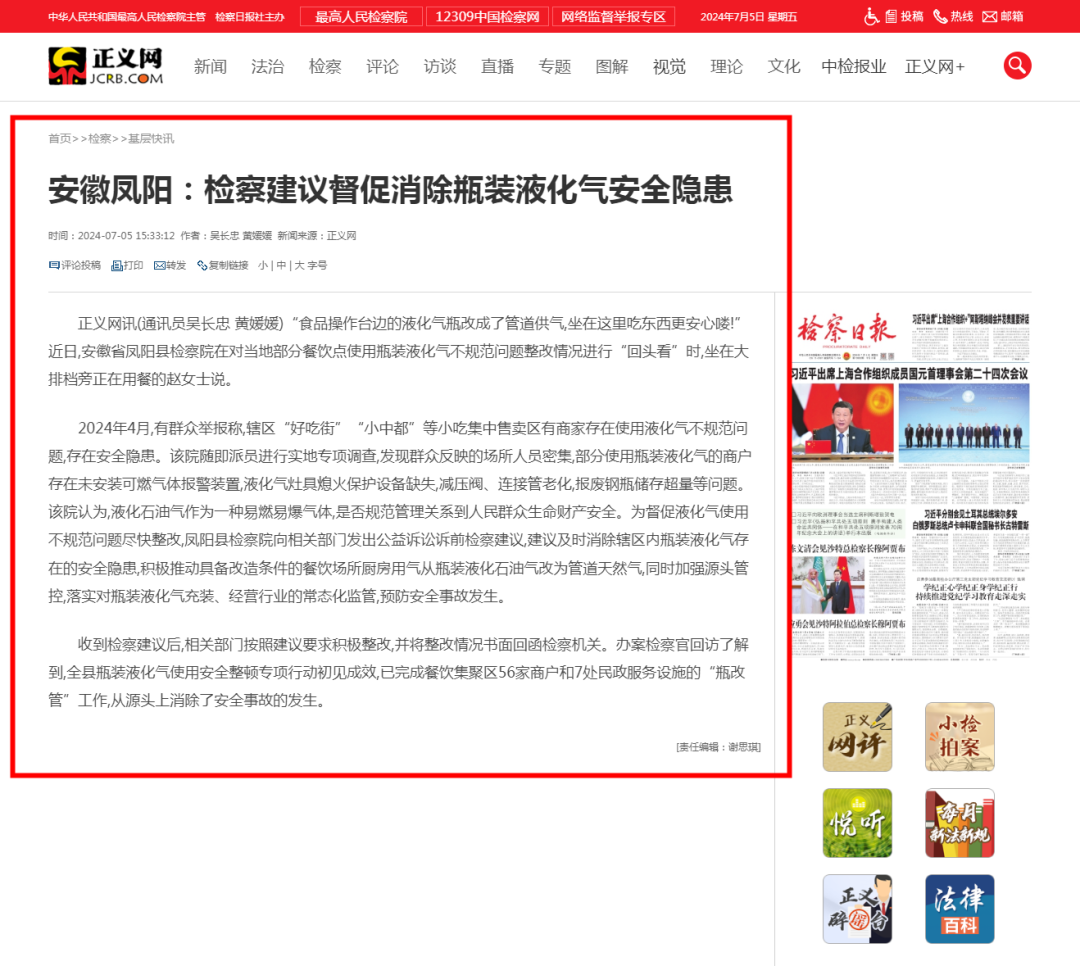Open the 悦听 tile
This screenshot has width=1080, height=966.
(x=857, y=823)
